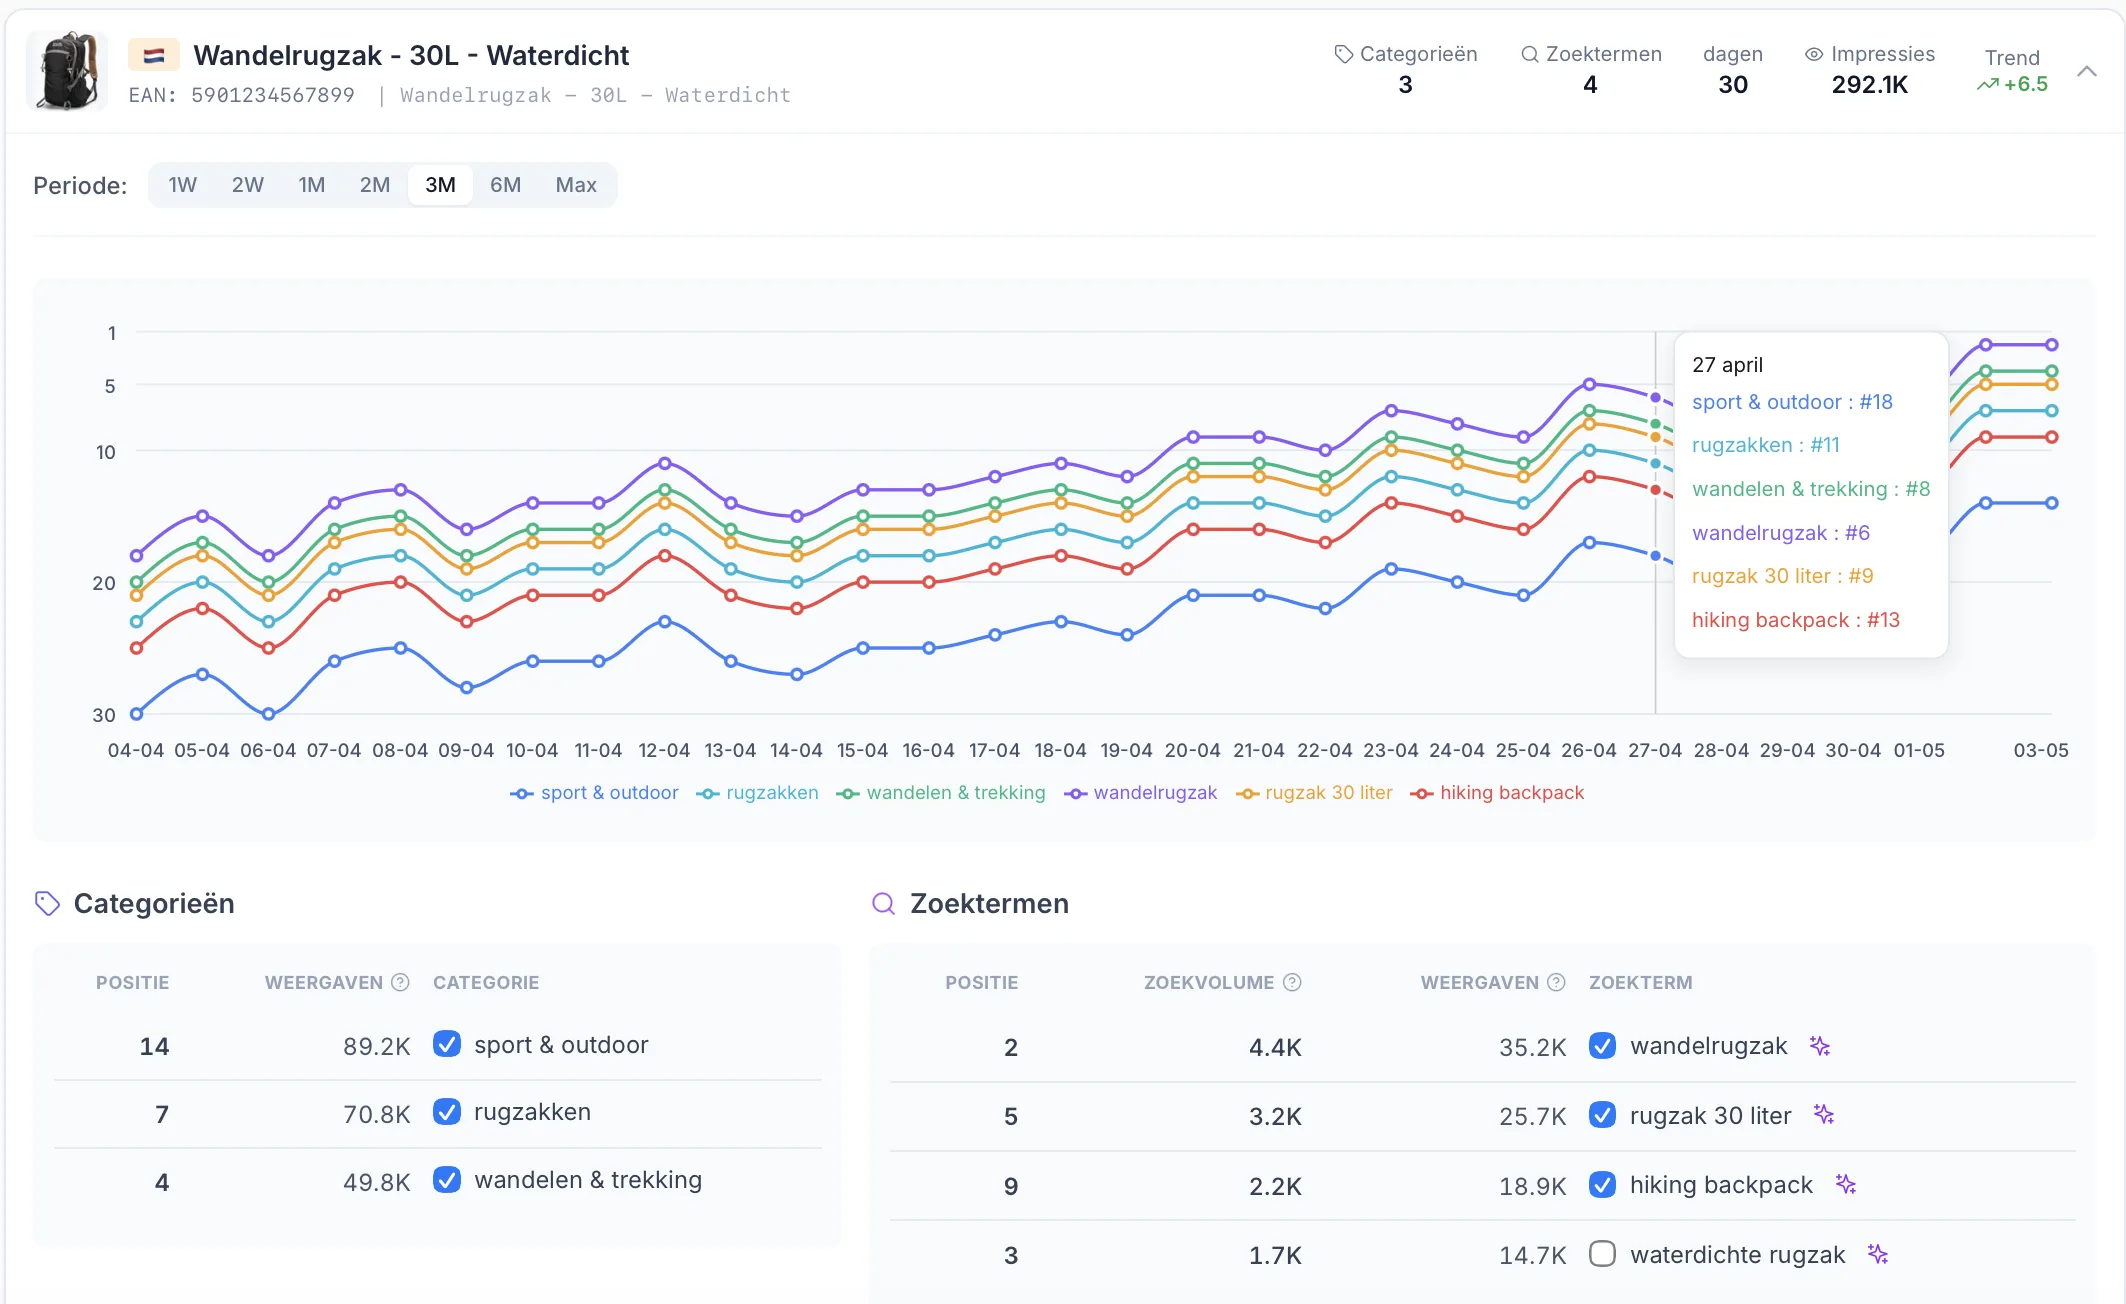Open the Zoekvolume help icon

point(1292,982)
